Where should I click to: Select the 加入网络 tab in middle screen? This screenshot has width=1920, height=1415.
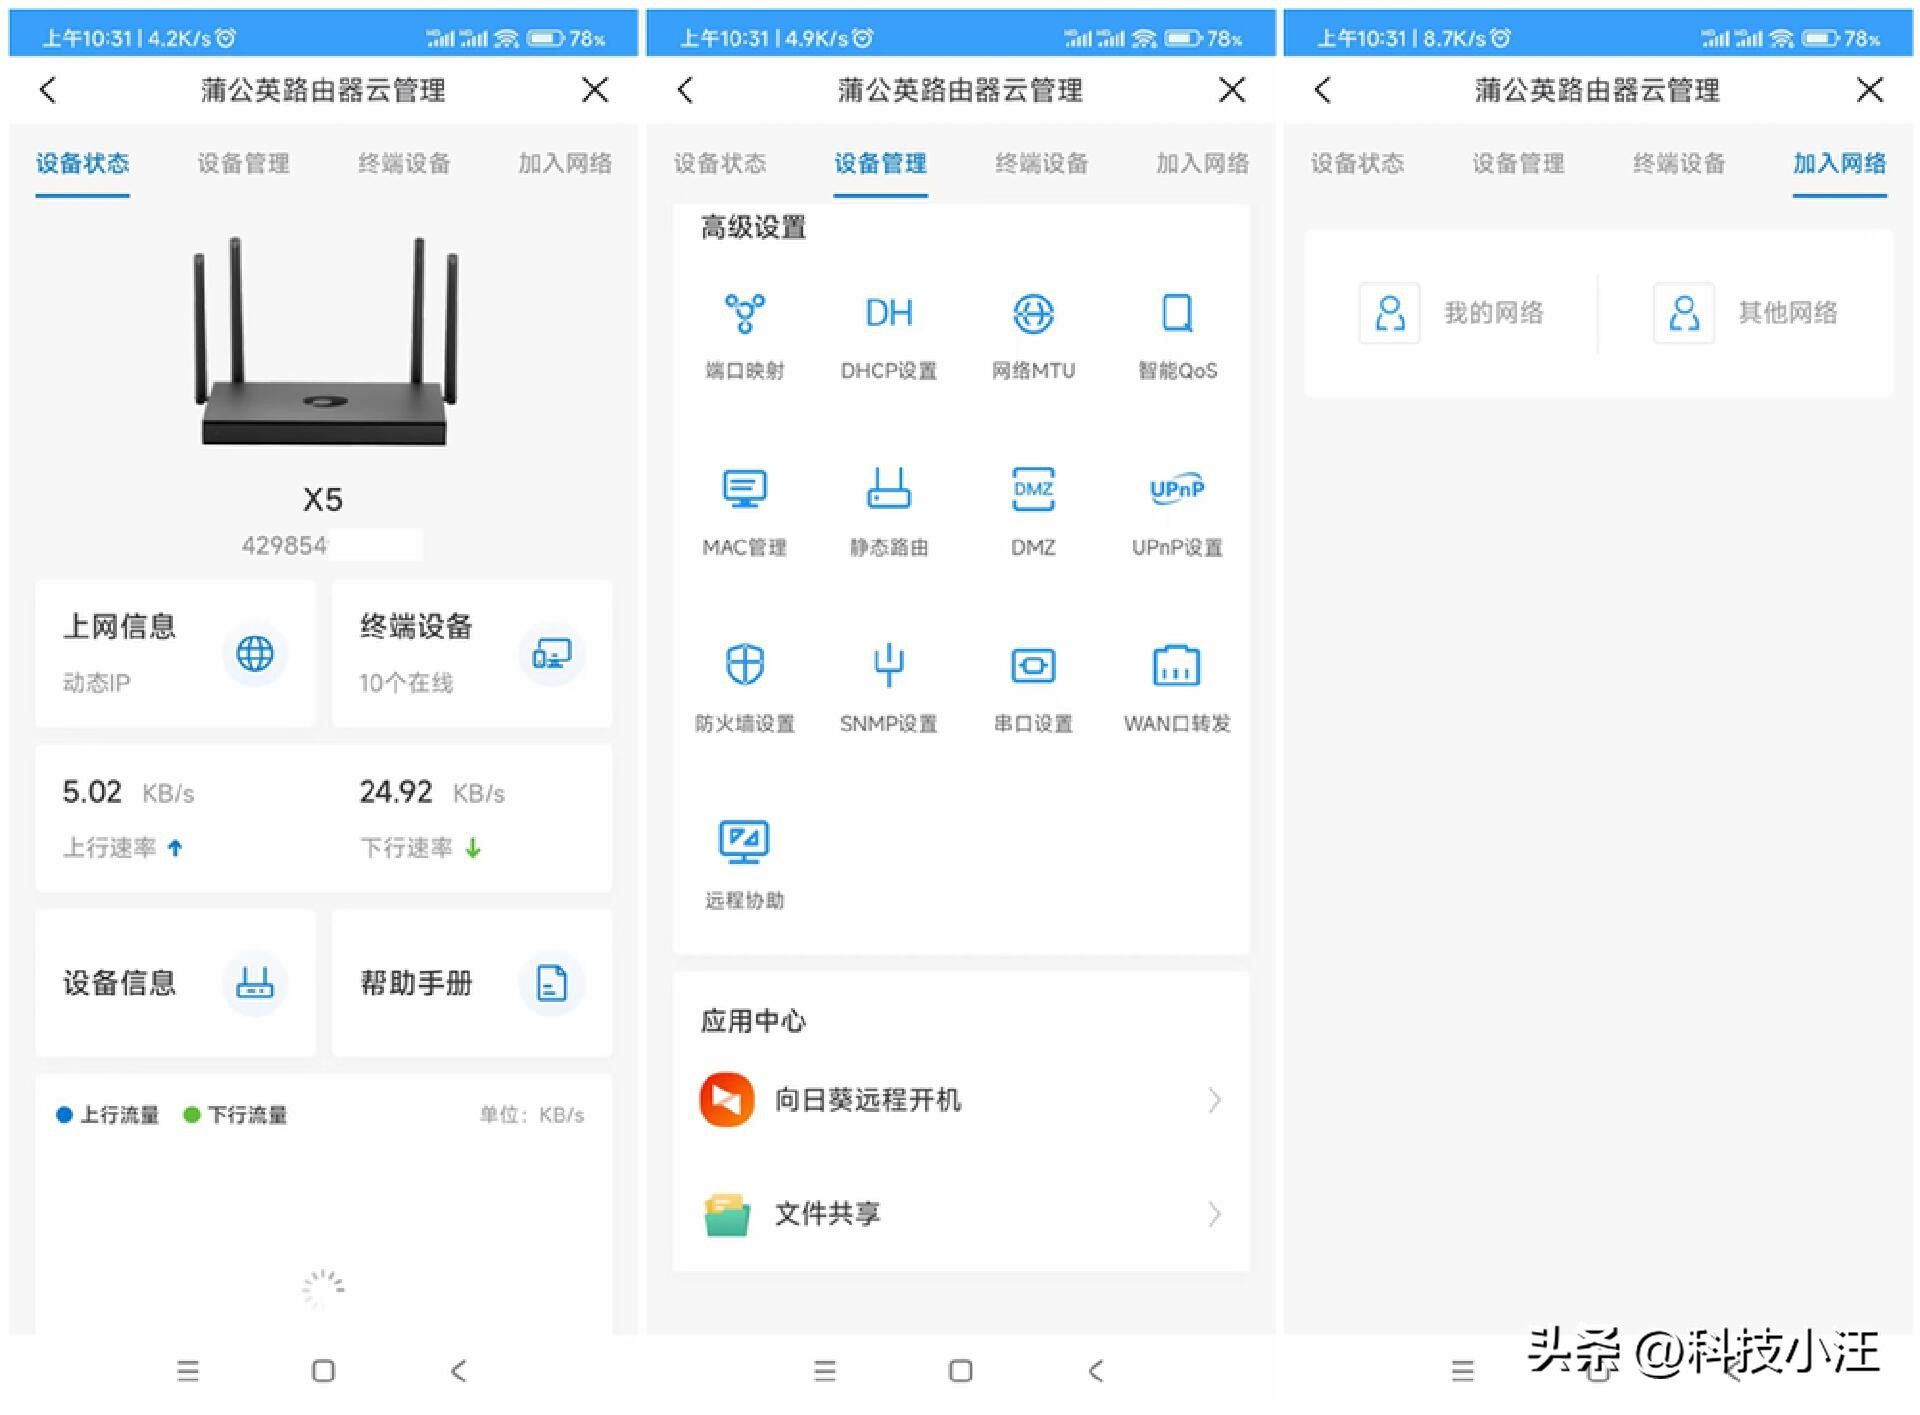pyautogui.click(x=1202, y=163)
